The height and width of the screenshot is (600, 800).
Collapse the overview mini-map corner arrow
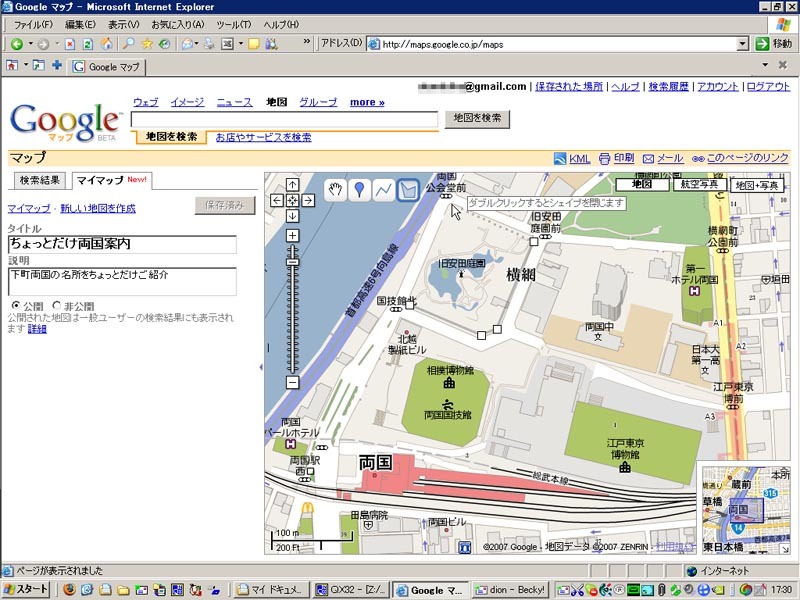[785, 549]
